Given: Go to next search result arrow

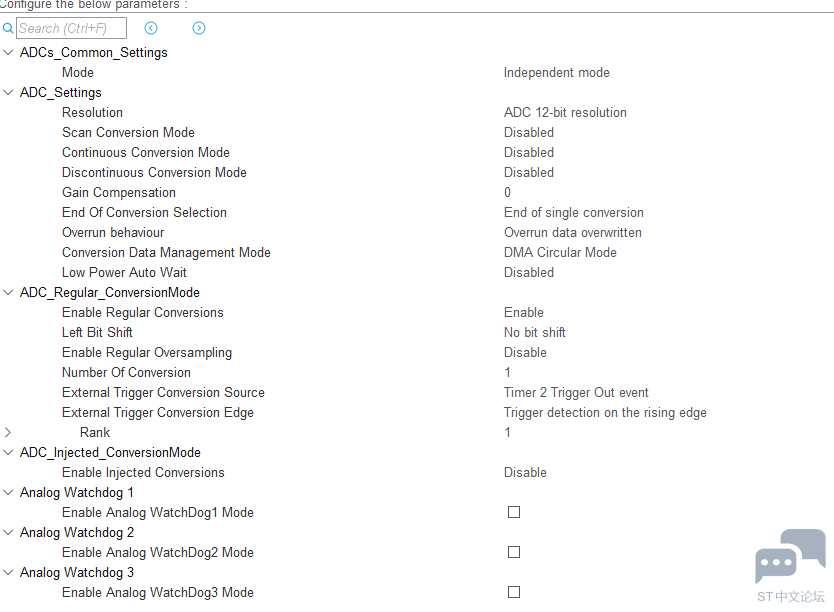Looking at the screenshot, I should pos(199,28).
